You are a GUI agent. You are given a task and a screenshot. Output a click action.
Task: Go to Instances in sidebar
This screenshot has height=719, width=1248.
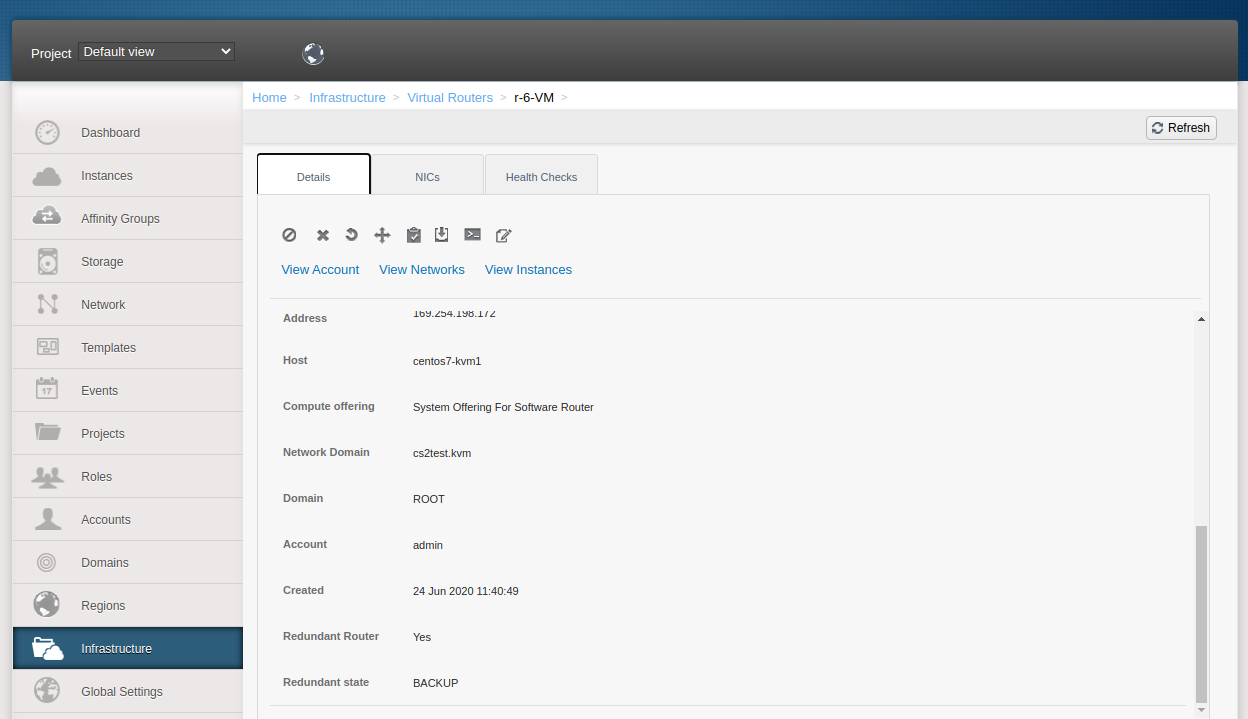click(x=127, y=175)
